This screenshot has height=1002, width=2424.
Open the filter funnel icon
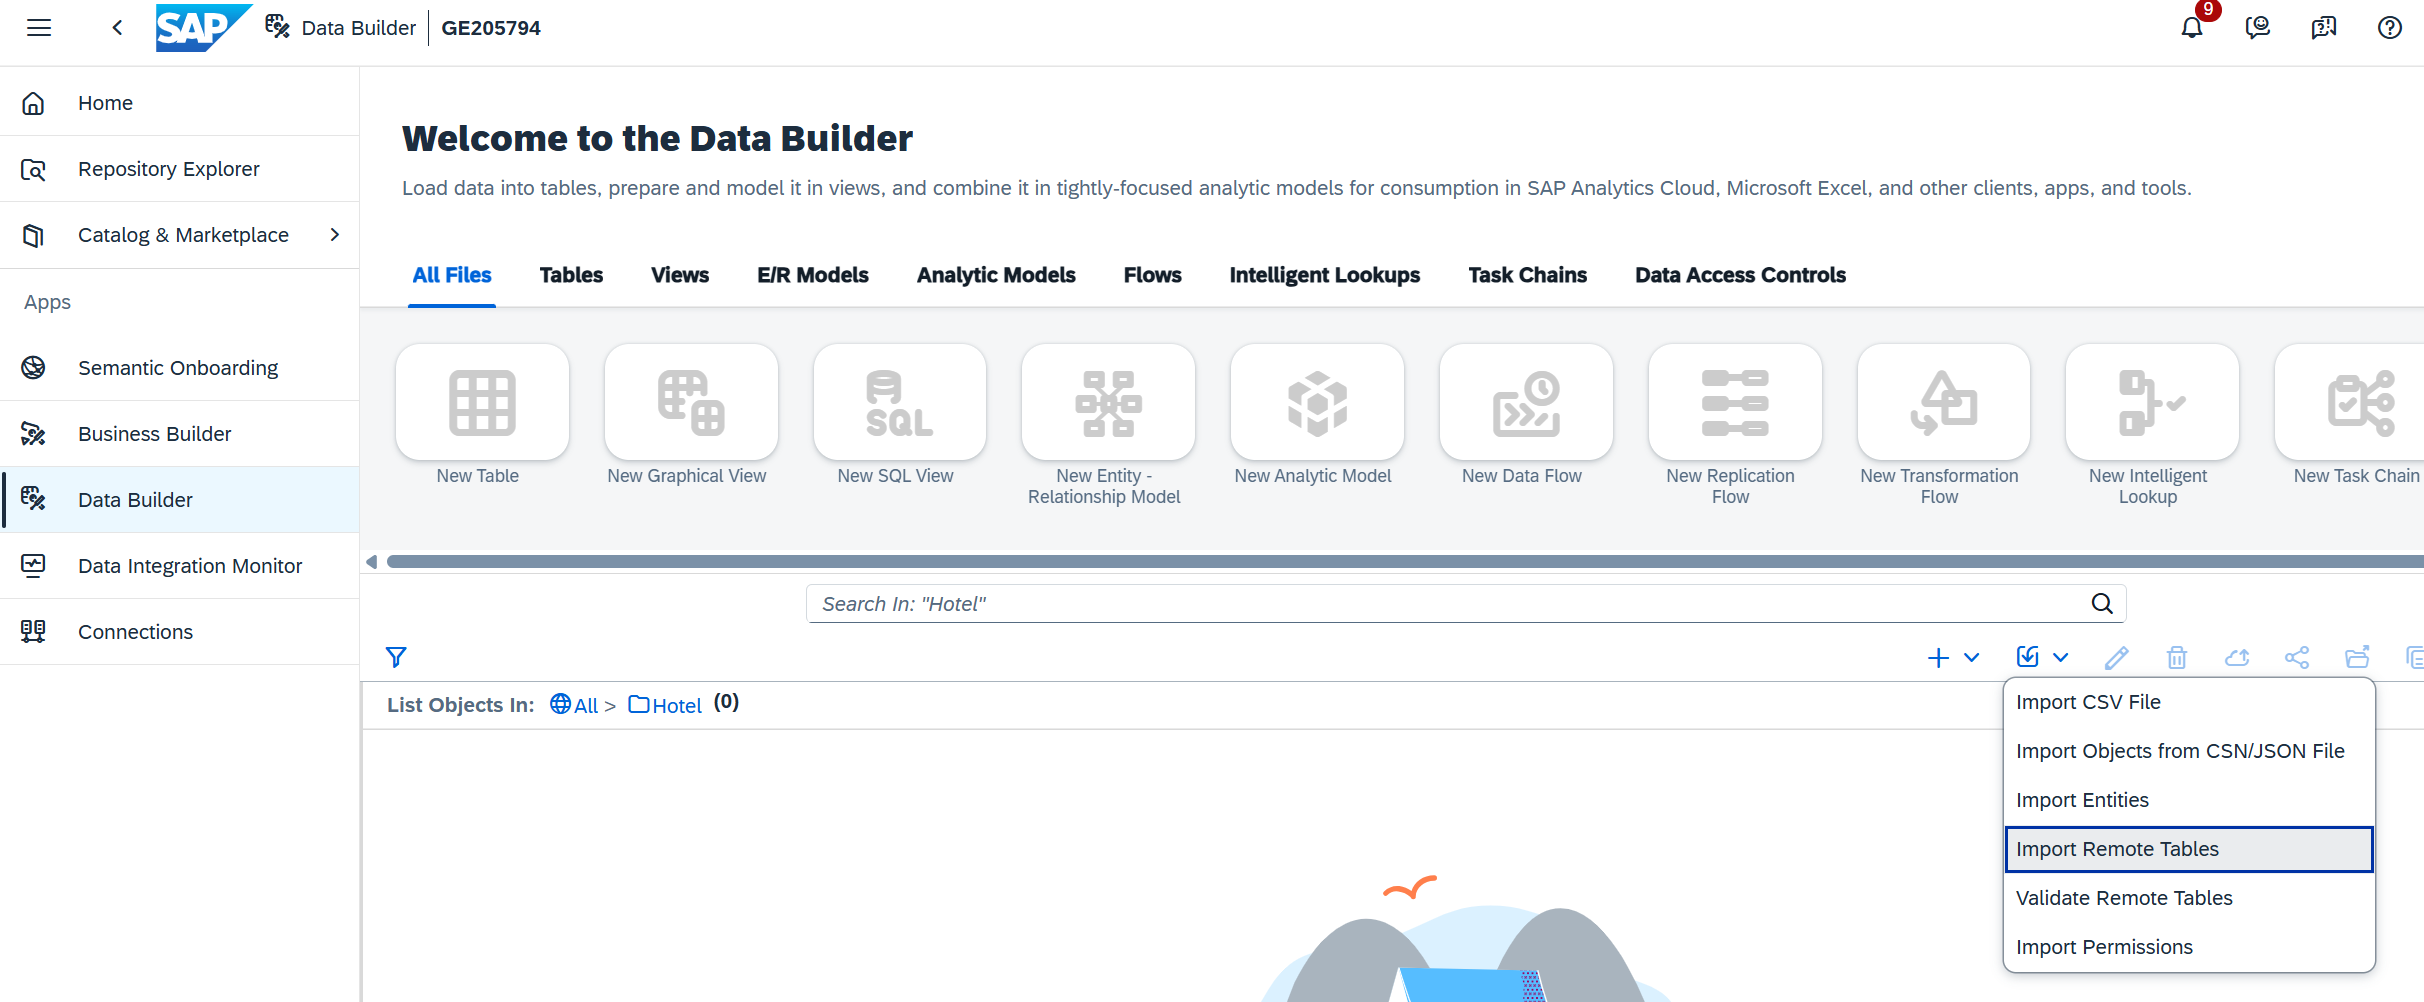click(396, 657)
